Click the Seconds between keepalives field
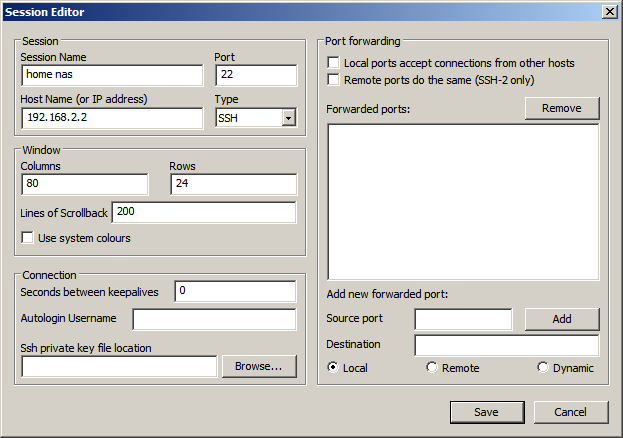 pos(235,291)
